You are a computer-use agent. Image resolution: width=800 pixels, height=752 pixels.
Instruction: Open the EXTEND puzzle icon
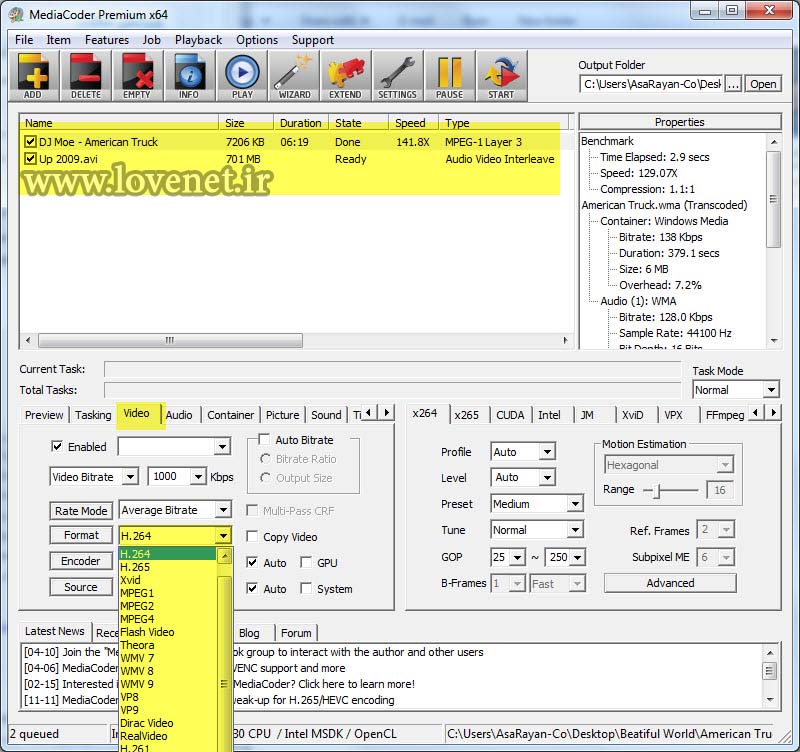coord(345,76)
